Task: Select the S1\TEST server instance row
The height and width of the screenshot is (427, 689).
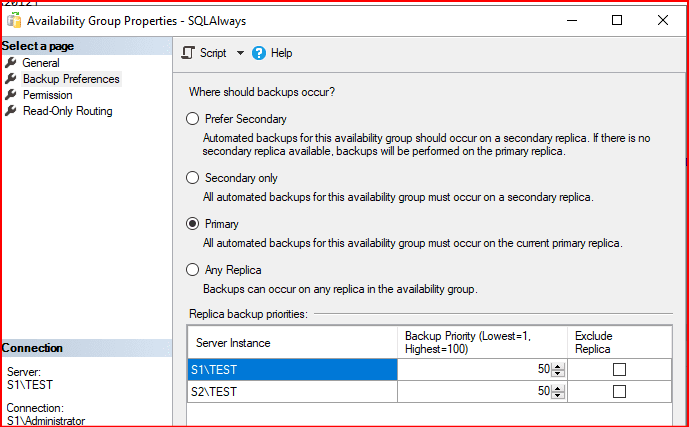Action: [x=292, y=369]
